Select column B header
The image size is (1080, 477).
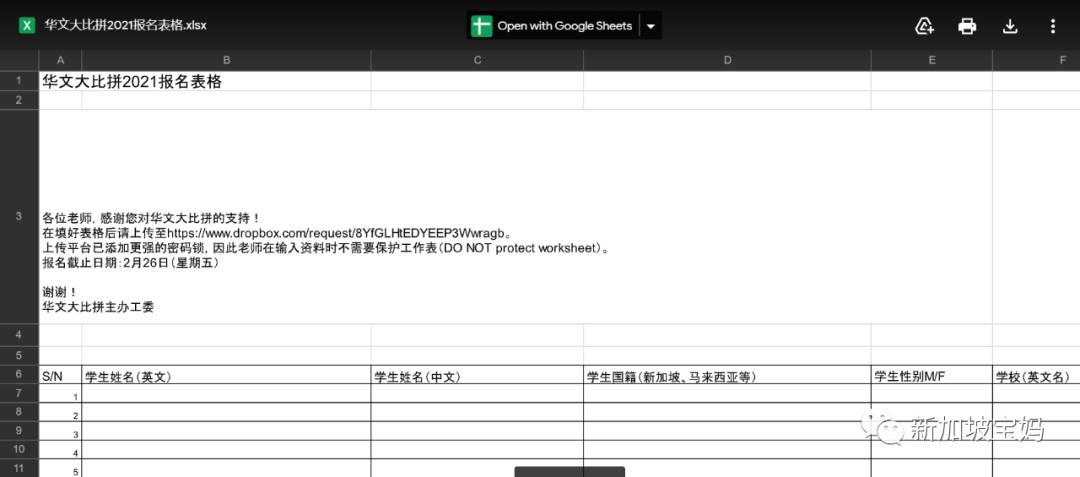[226, 61]
